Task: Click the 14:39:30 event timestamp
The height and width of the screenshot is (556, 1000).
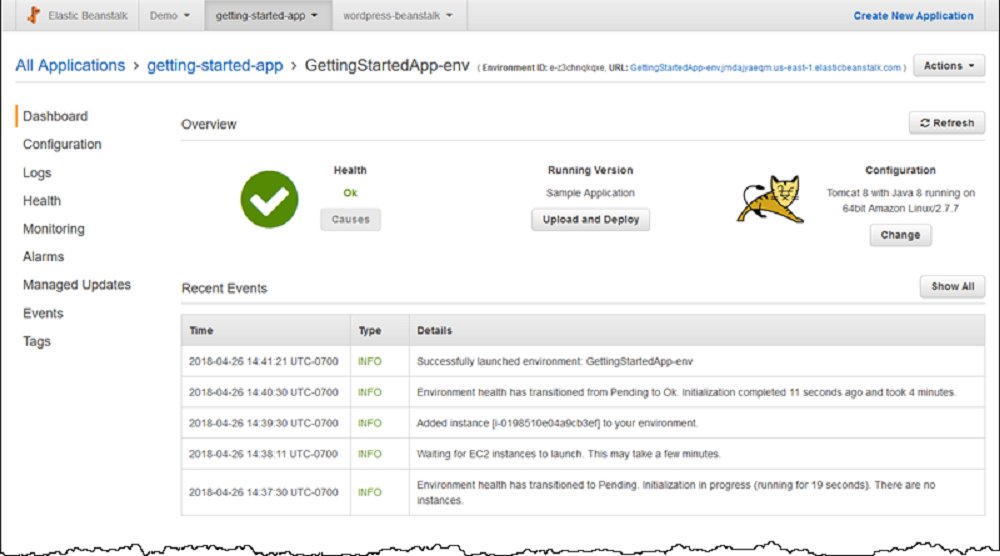Action: 263,423
